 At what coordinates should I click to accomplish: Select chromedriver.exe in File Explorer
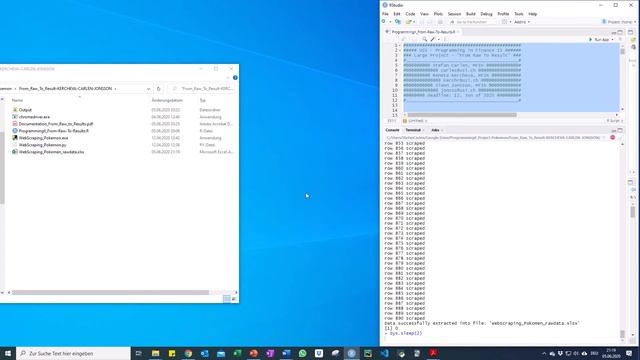[x=34, y=117]
